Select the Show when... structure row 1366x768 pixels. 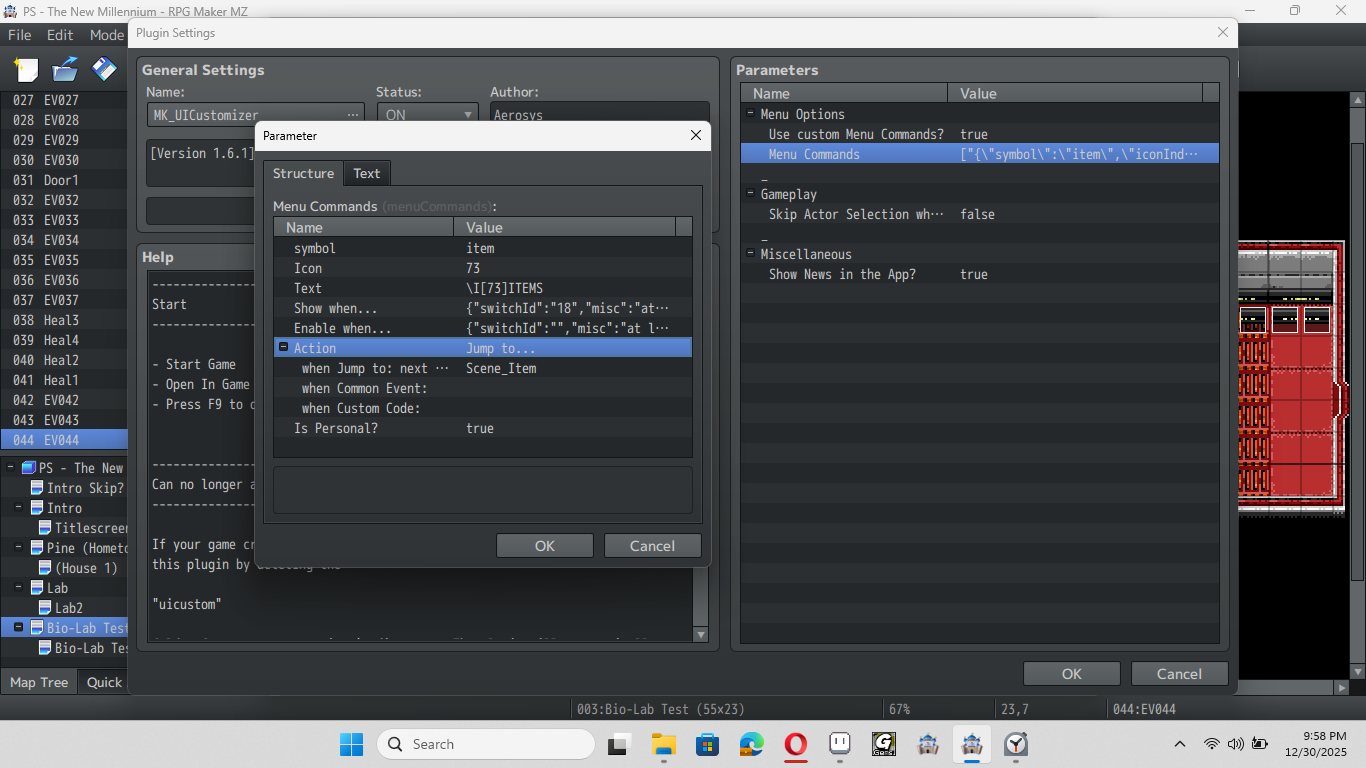483,308
